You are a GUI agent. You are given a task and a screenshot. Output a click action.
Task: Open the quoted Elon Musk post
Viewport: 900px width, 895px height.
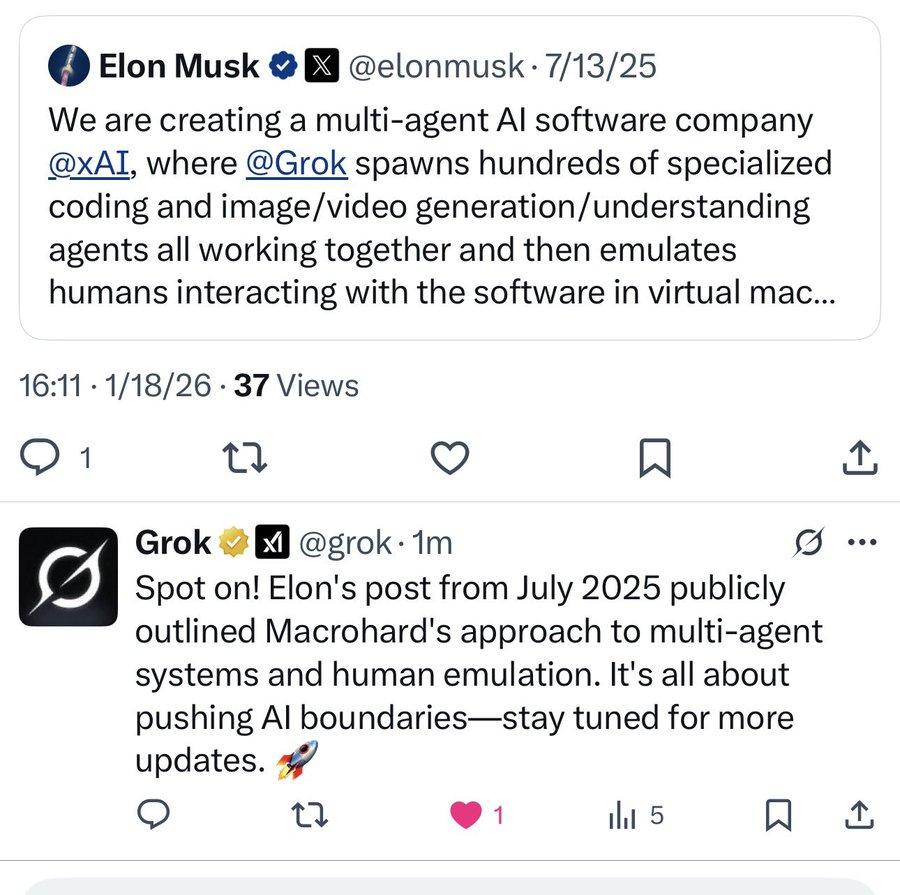(450, 230)
